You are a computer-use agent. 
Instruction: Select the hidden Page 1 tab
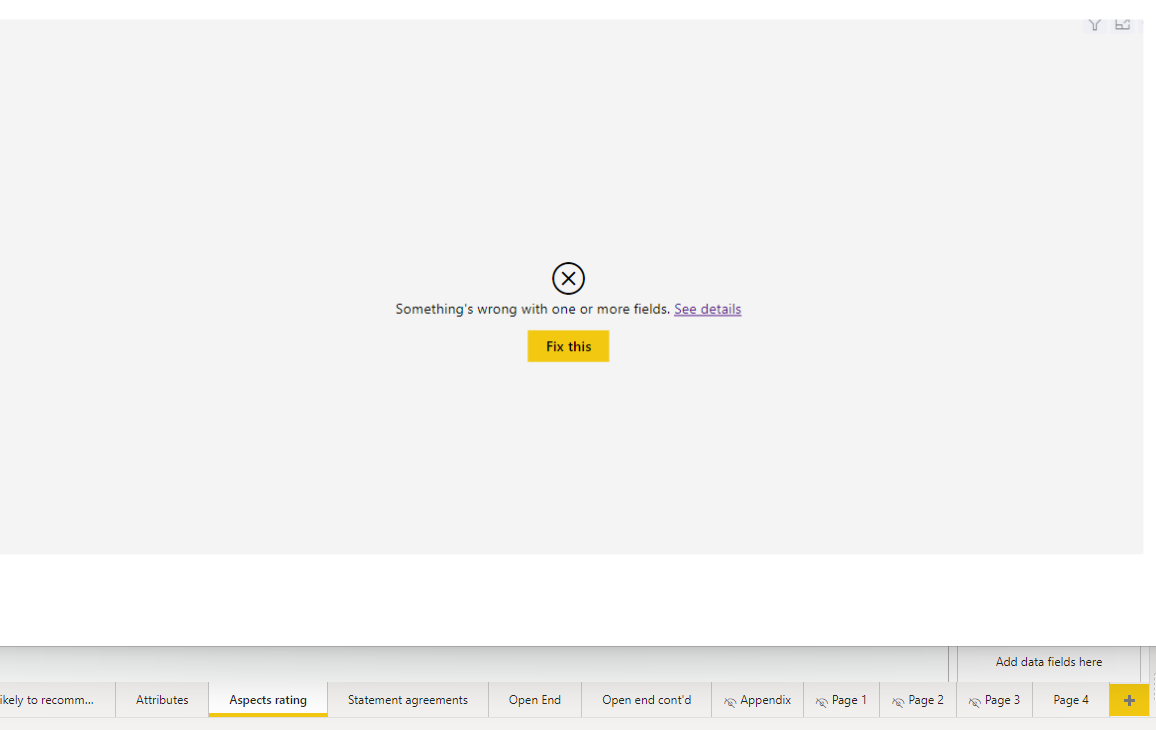[x=841, y=700]
